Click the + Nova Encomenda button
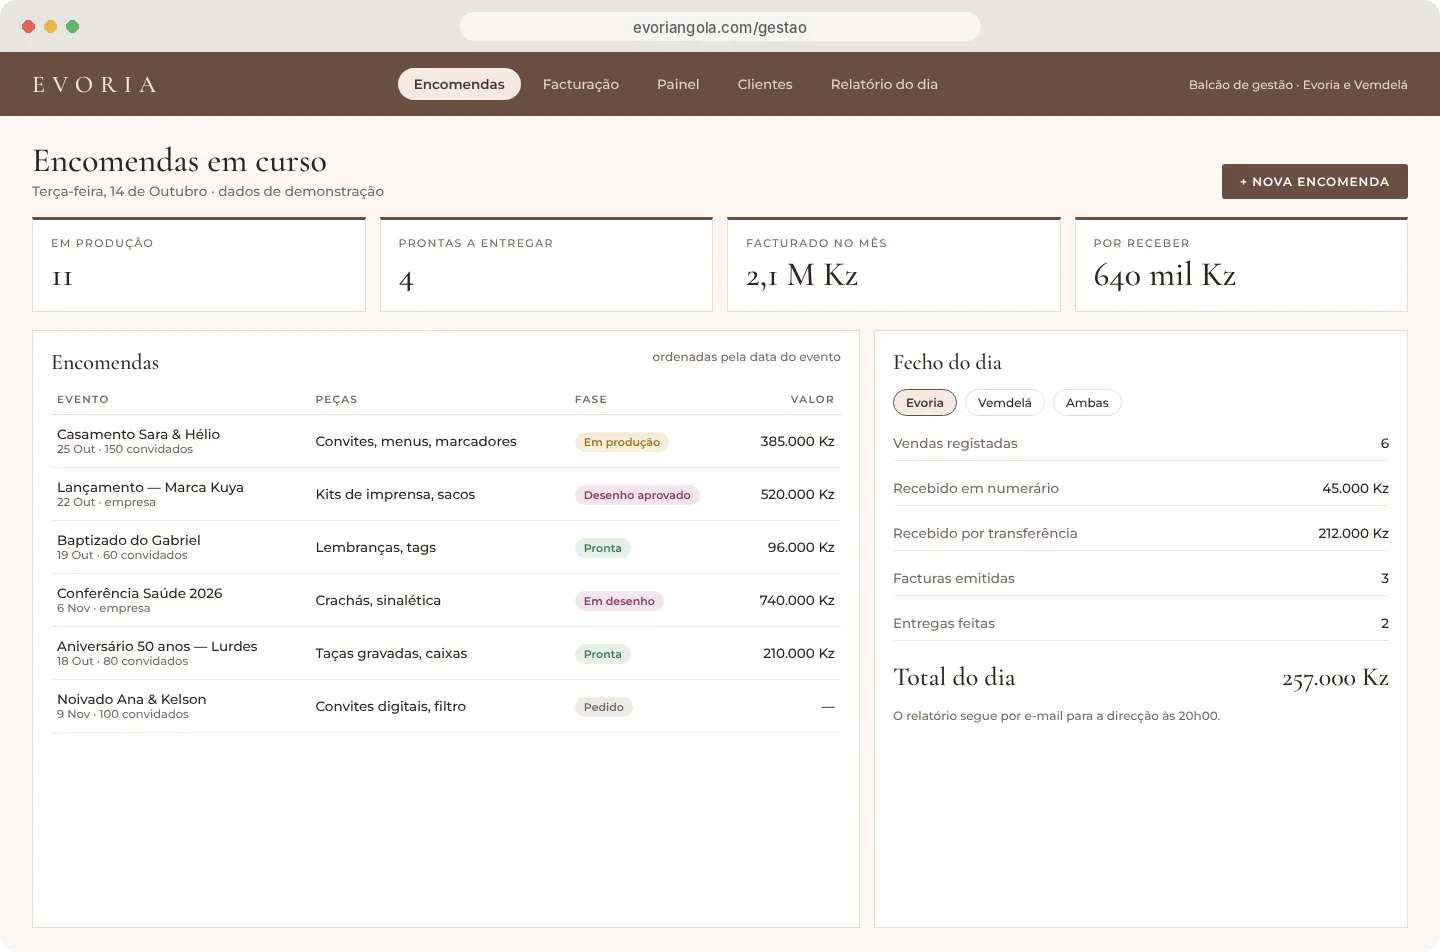1440x952 pixels. click(x=1314, y=181)
